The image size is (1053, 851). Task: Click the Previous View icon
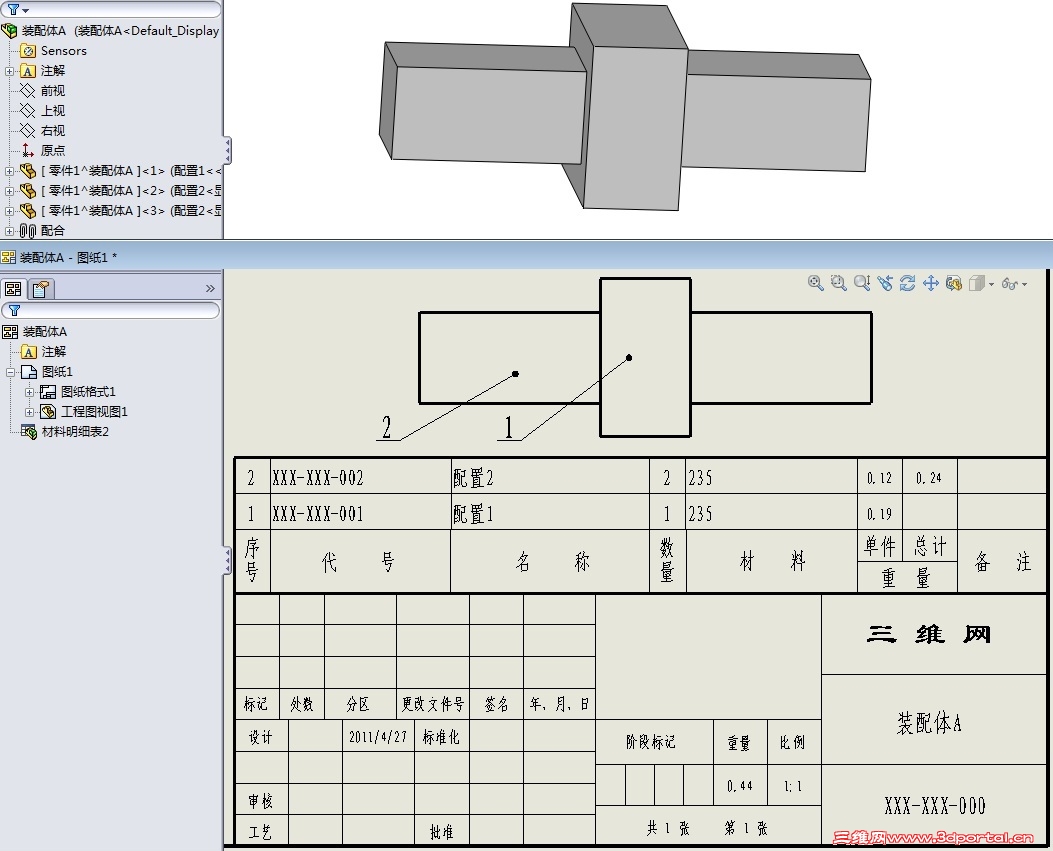885,283
